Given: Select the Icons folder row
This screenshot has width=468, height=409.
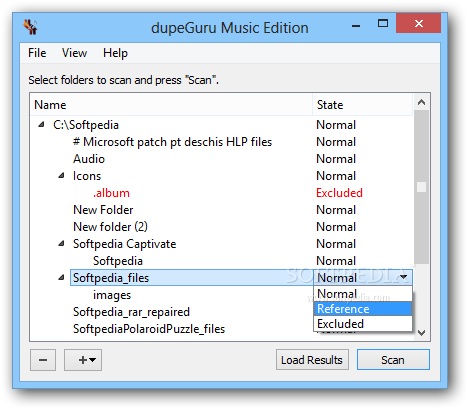Looking at the screenshot, I should tap(87, 176).
